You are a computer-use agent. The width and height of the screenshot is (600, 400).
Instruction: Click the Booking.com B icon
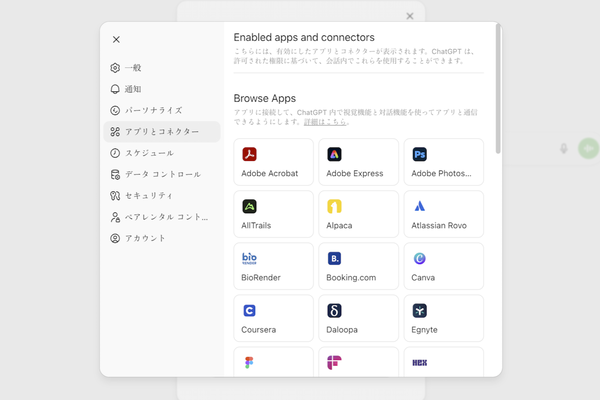coord(334,258)
